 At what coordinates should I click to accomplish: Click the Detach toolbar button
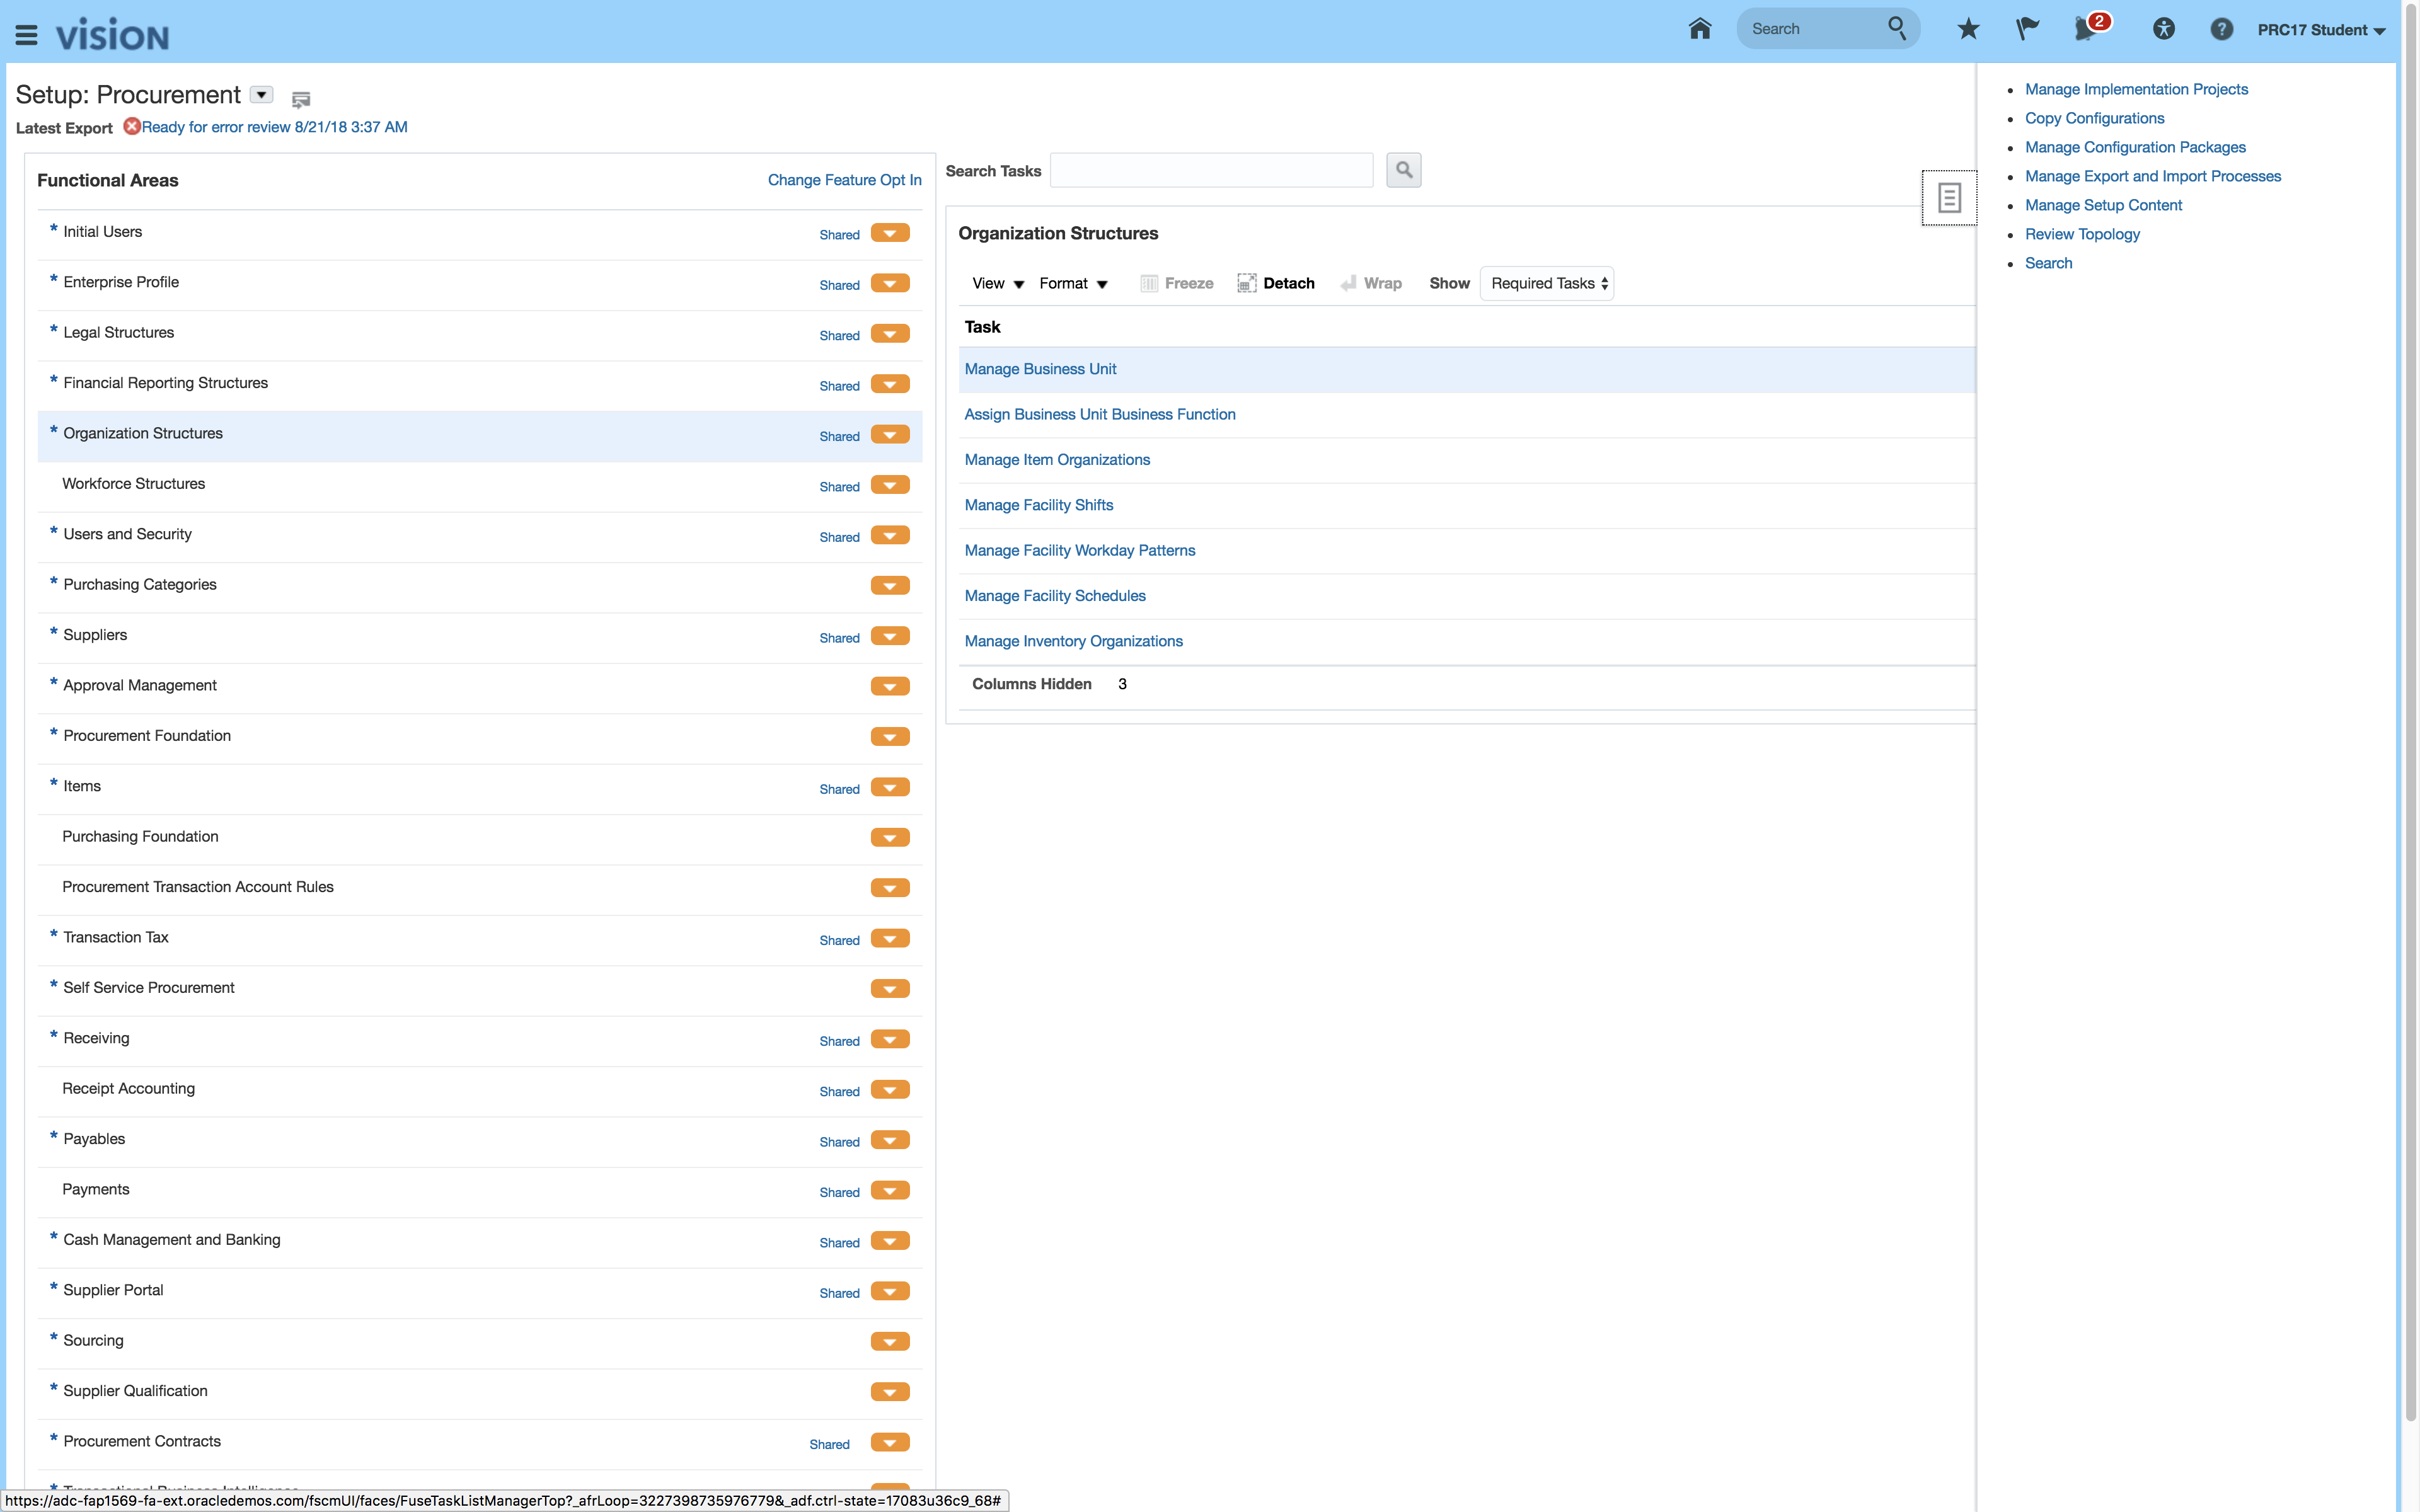click(x=1276, y=284)
